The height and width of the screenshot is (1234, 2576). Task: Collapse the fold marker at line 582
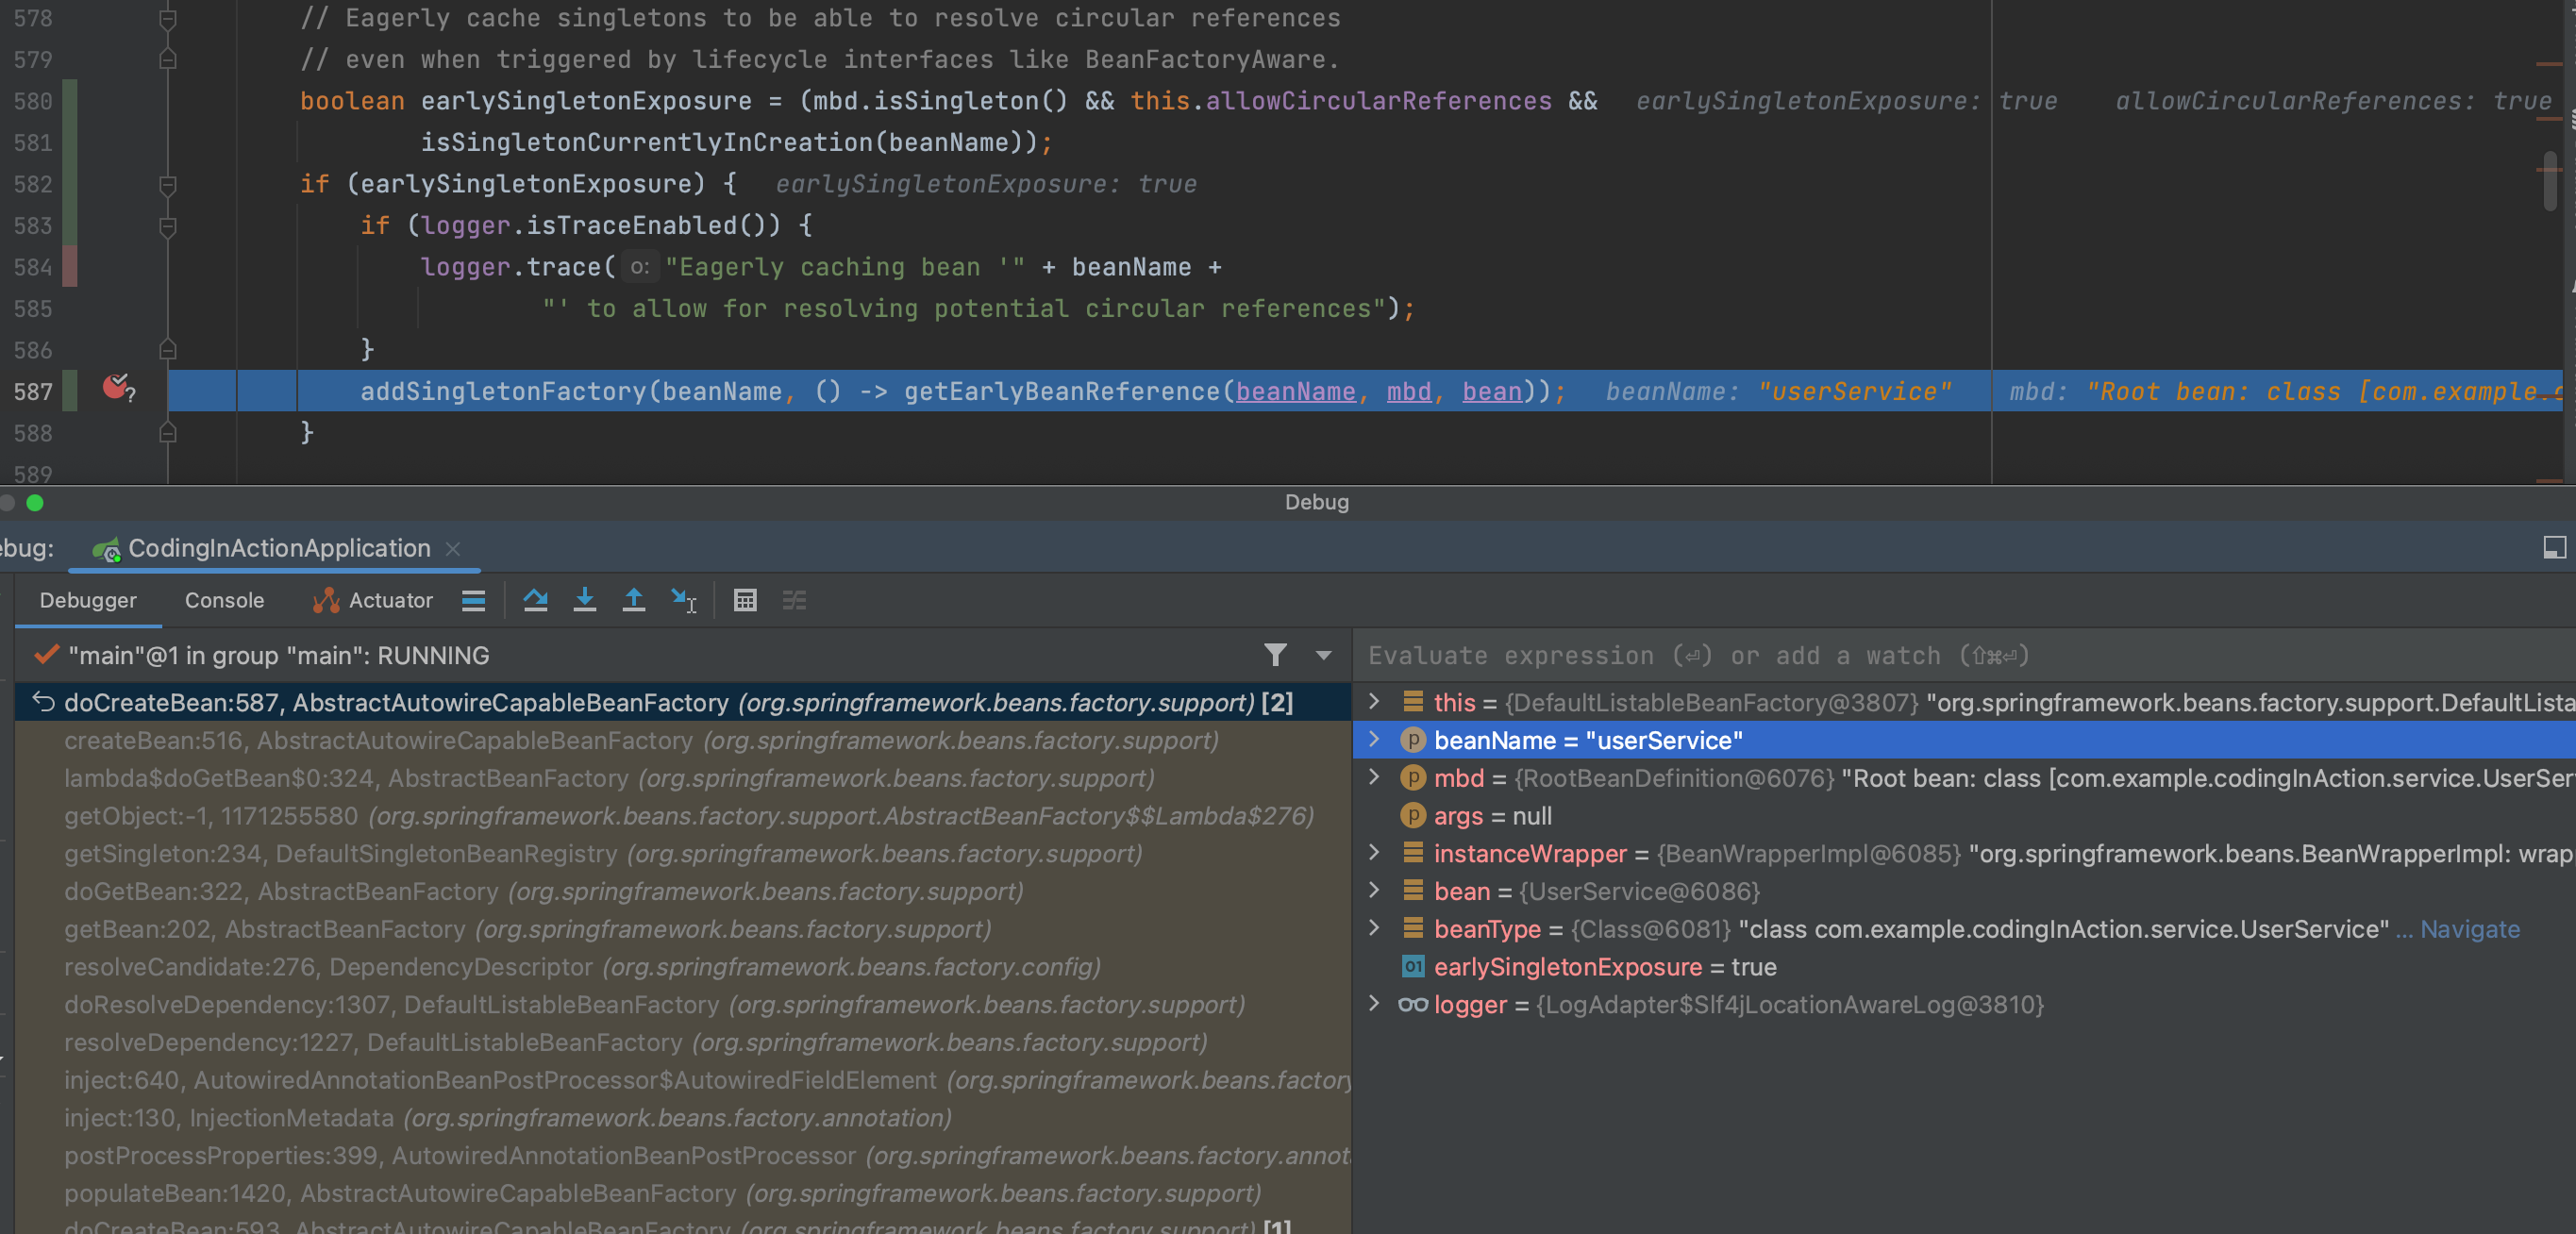pos(168,184)
